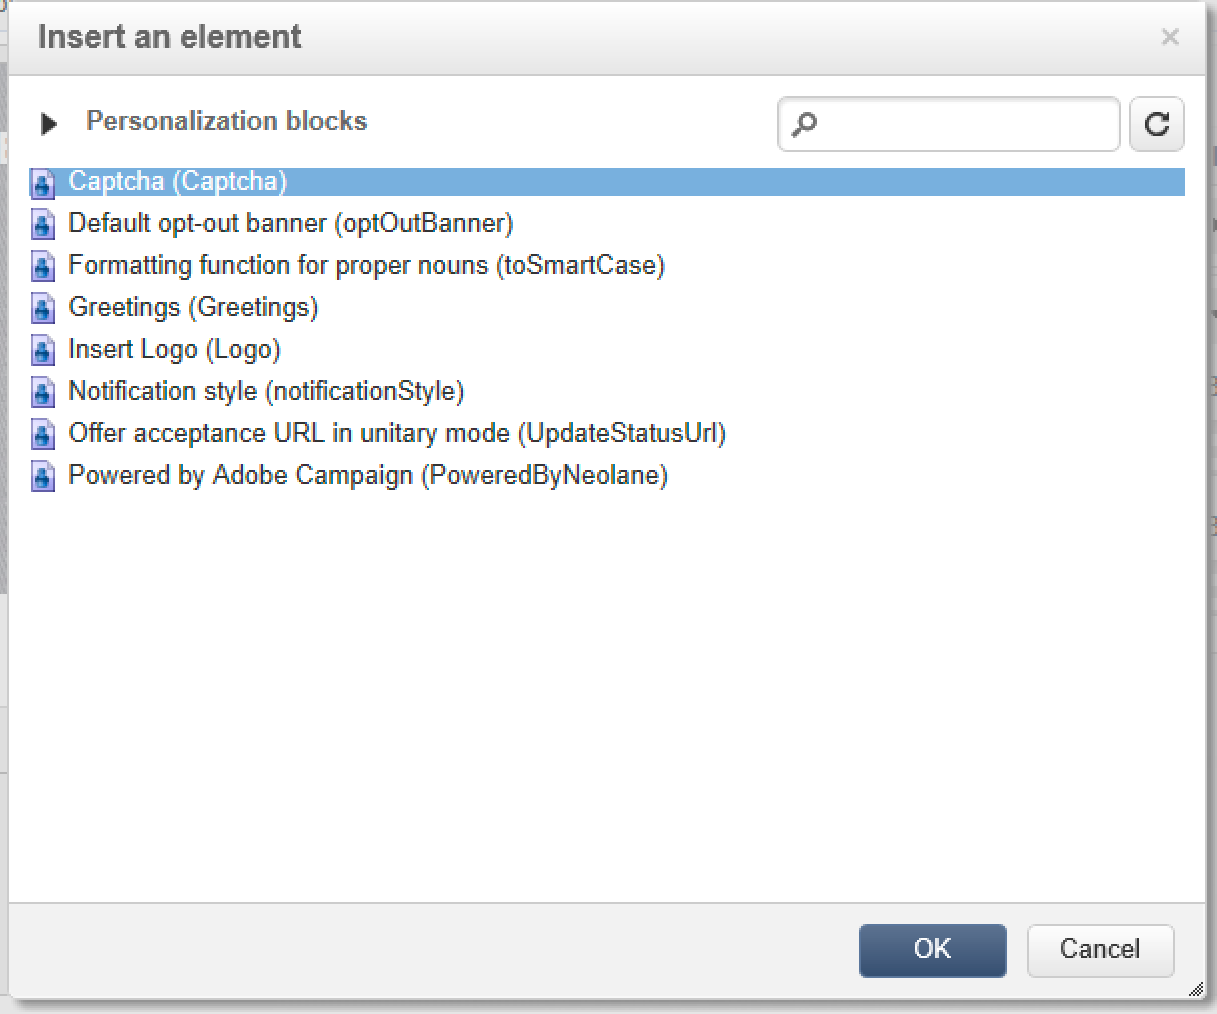
Task: Select Greetings (Greetings) from the list
Action: (193, 307)
